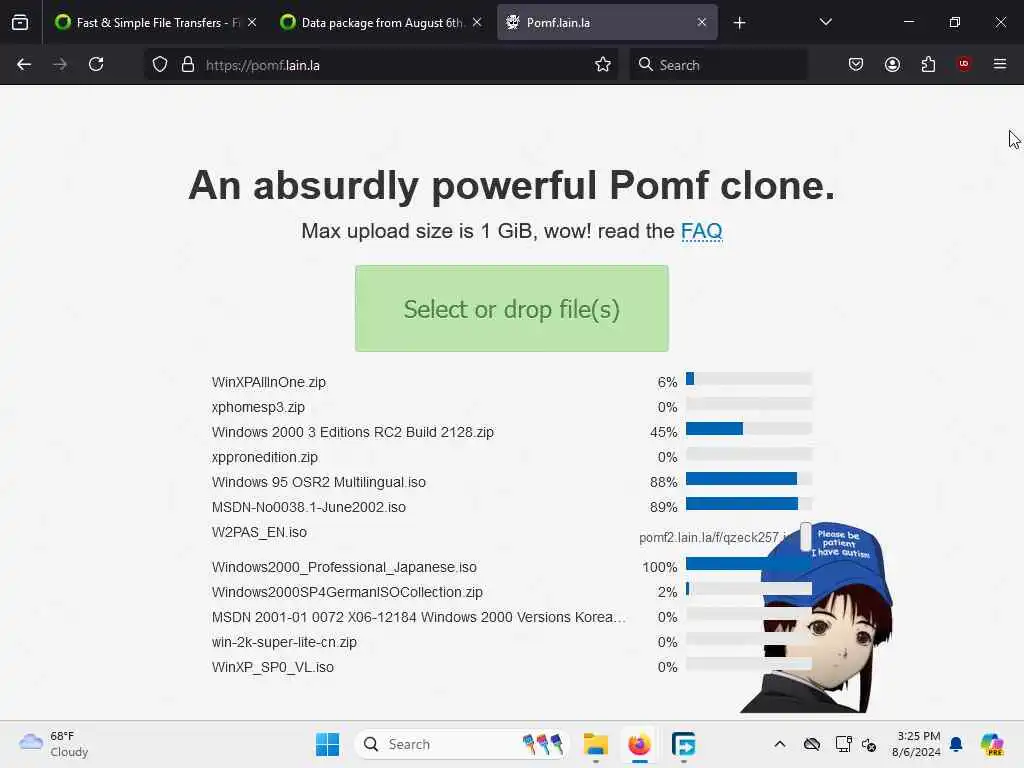Bookmark this page with the star

click(x=603, y=65)
